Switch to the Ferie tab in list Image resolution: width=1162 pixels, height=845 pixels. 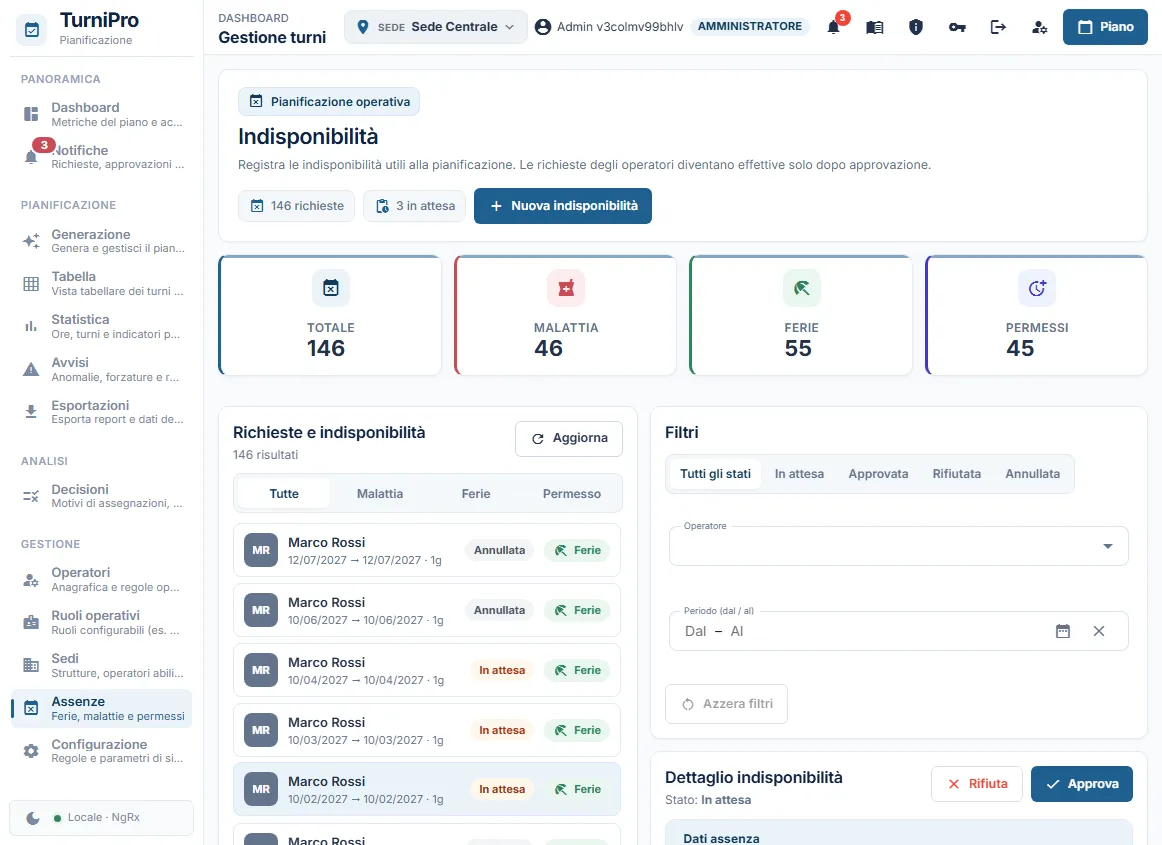coord(476,494)
